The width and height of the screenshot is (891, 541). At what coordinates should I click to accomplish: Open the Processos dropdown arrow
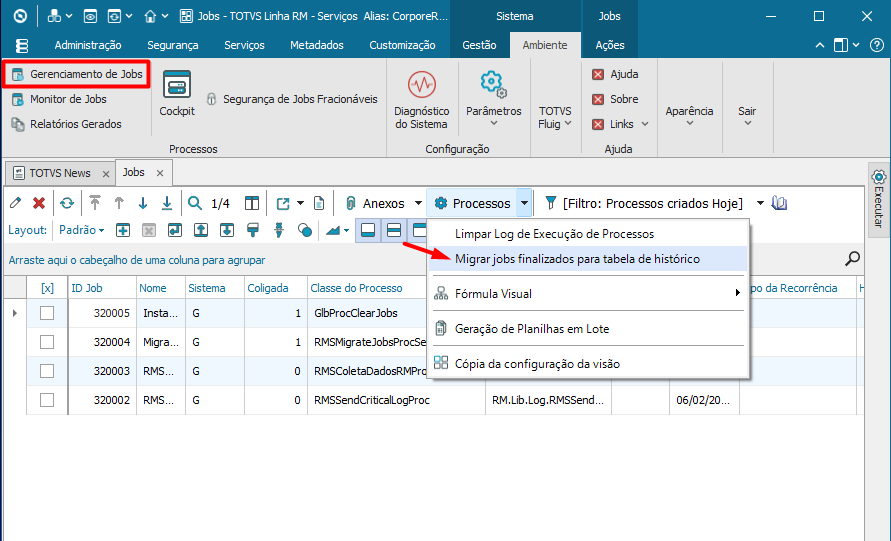[524, 203]
